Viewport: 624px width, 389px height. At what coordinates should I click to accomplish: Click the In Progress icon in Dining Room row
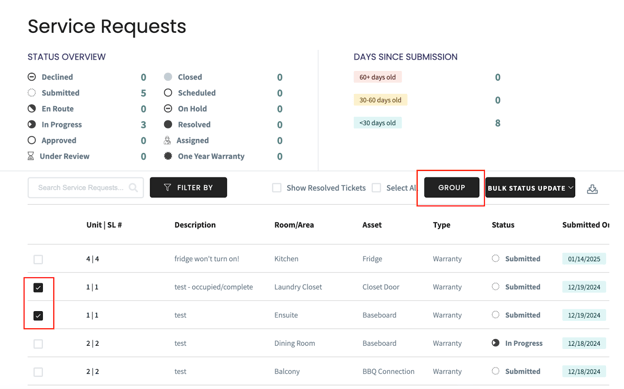point(495,343)
